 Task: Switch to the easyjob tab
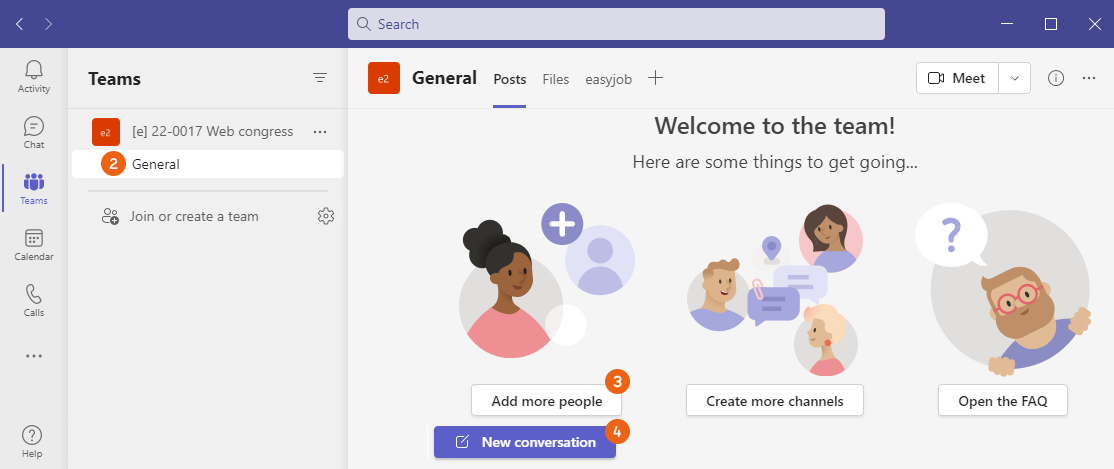click(608, 79)
